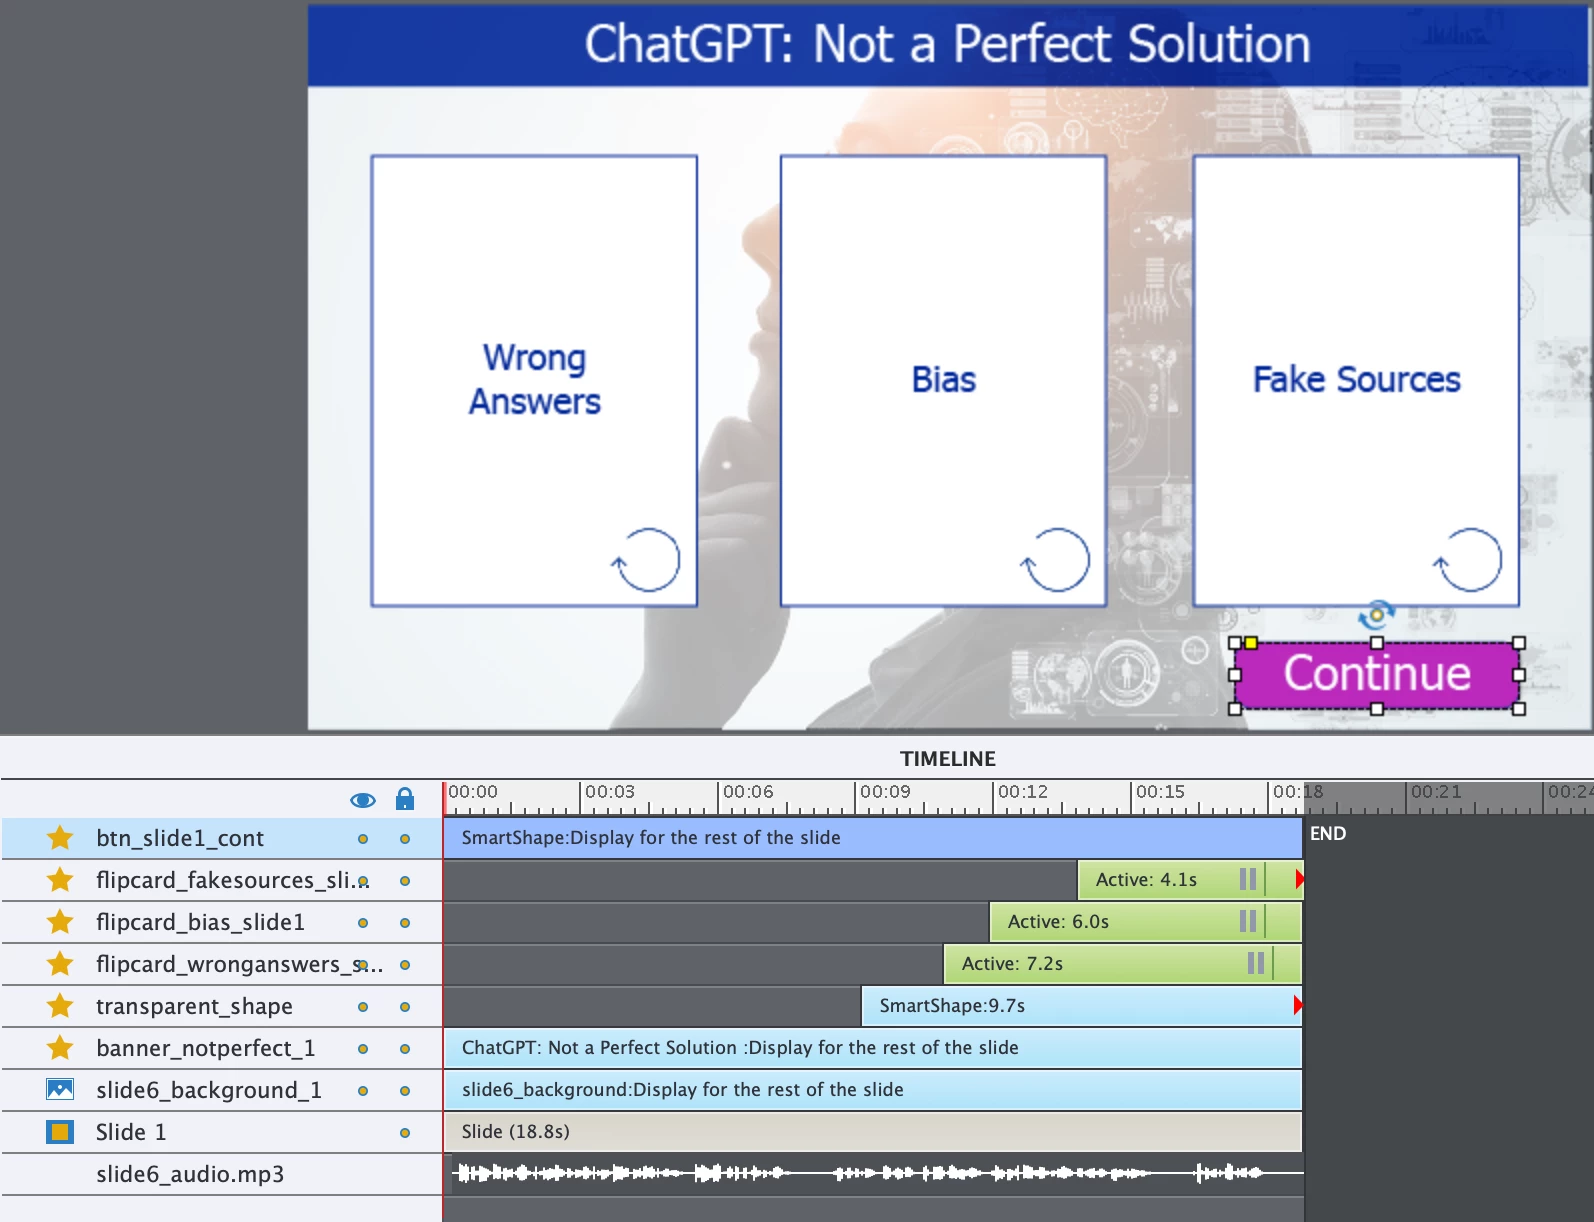The width and height of the screenshot is (1594, 1222).
Task: Select the Fake Sources flip card
Action: click(1356, 381)
